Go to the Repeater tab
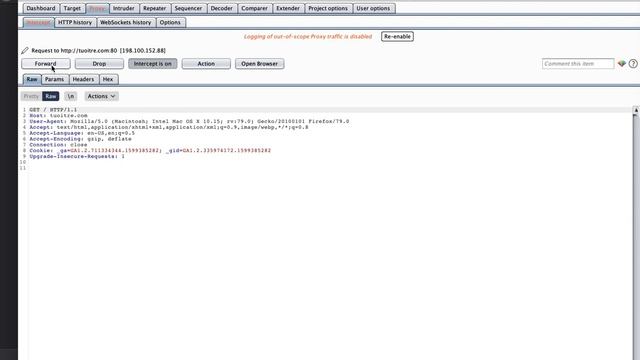The width and height of the screenshot is (640, 360). tap(155, 8)
